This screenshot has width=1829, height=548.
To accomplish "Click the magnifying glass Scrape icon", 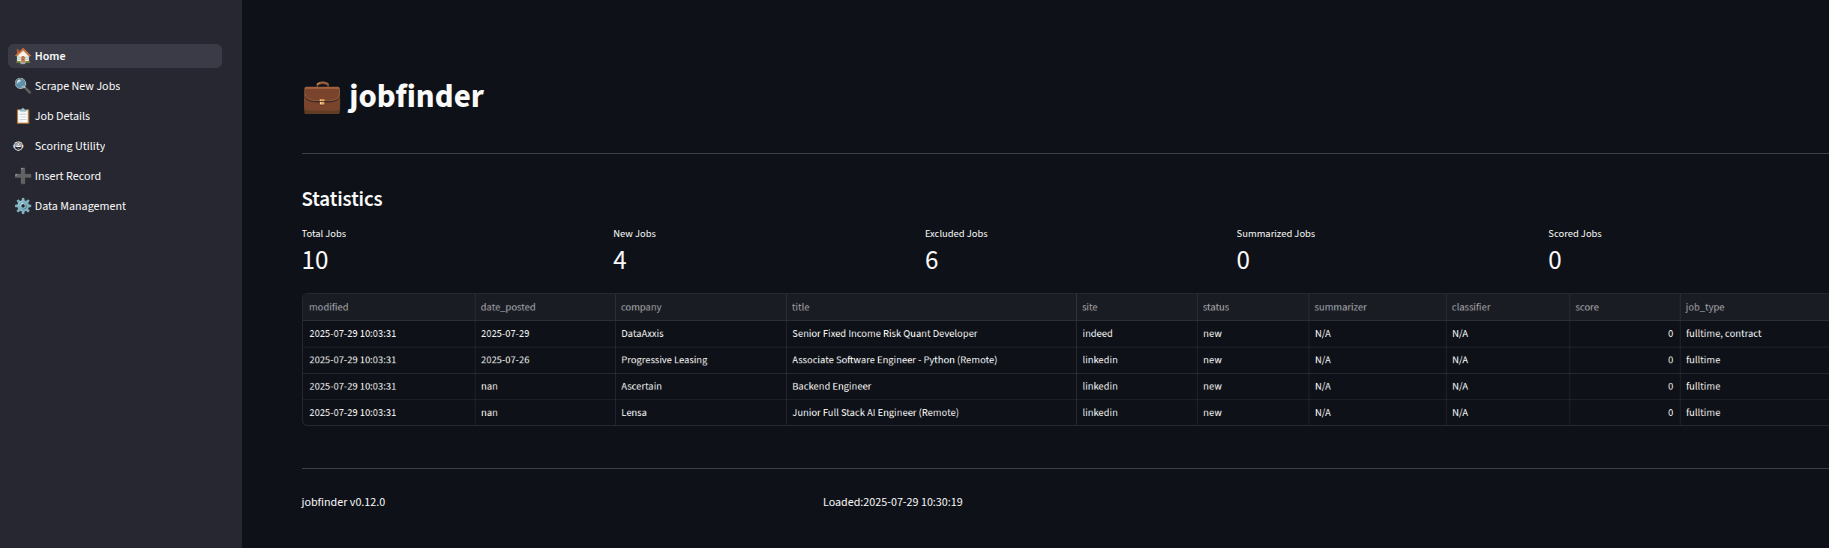I will (x=22, y=86).
